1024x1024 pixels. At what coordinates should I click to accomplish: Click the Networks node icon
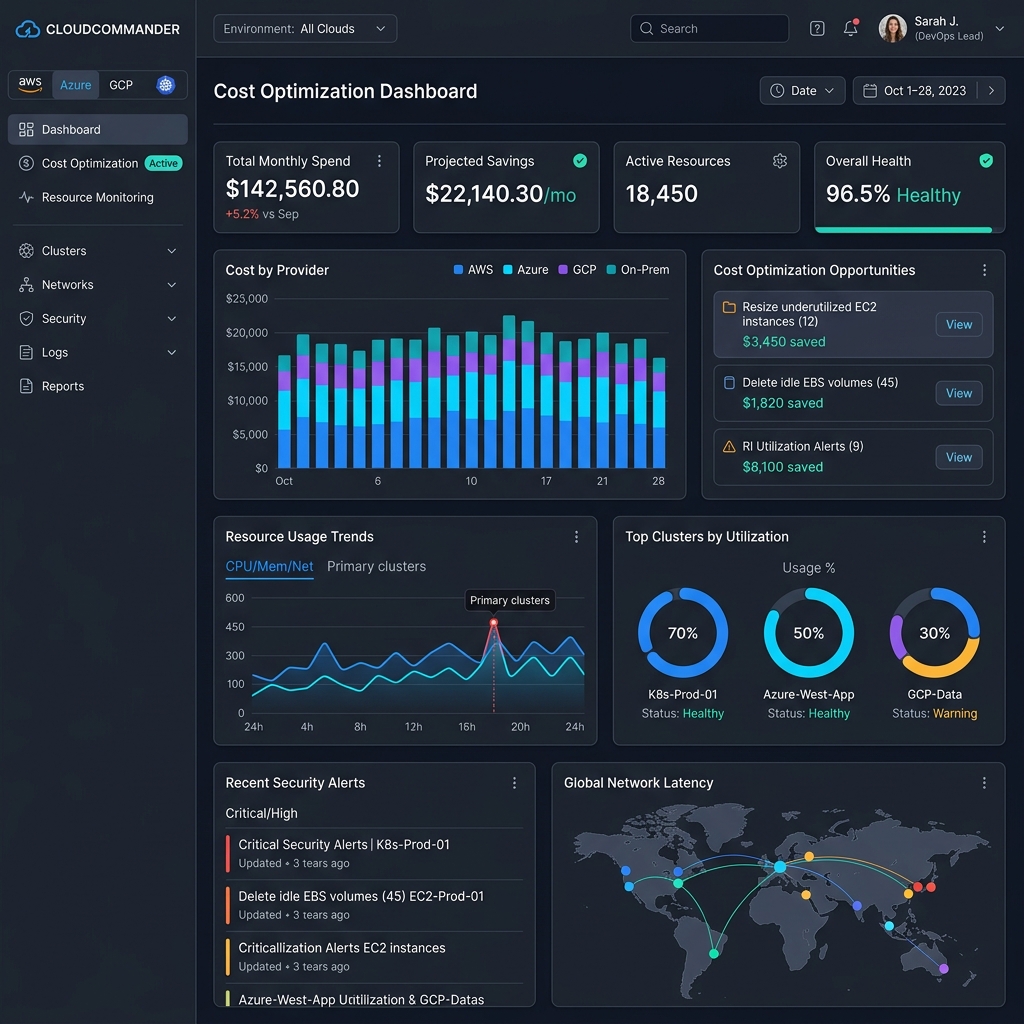[x=26, y=285]
